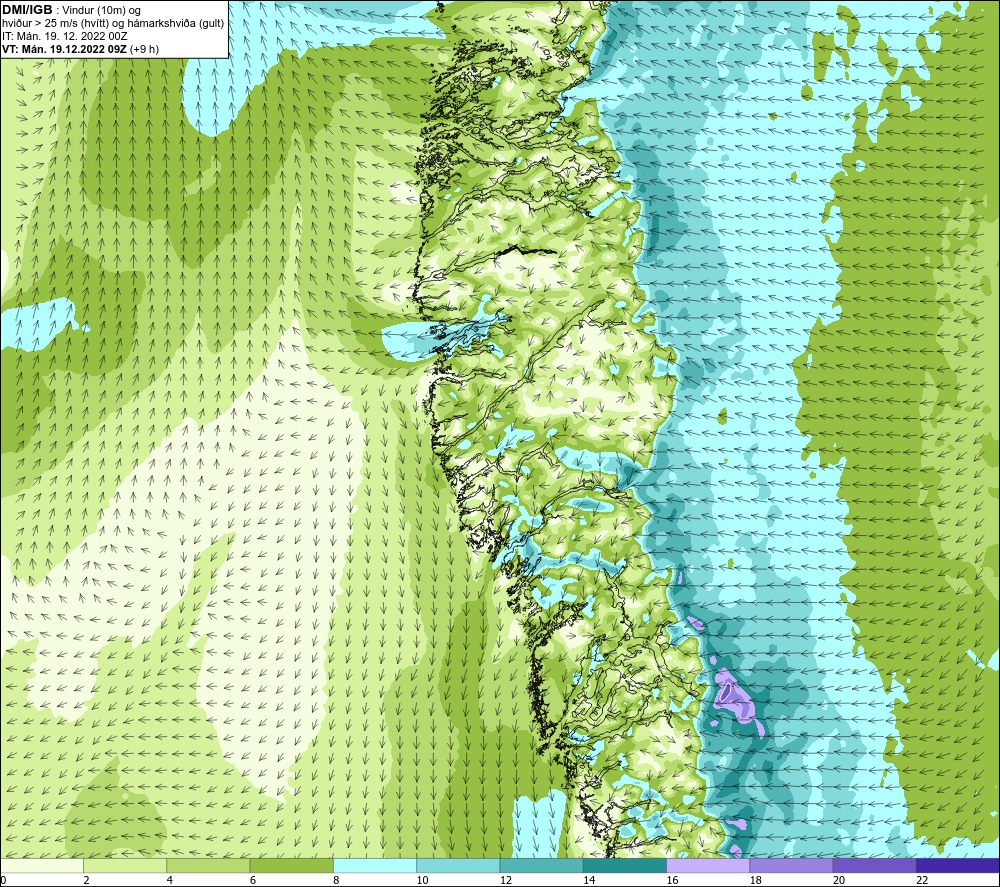1000x887 pixels.
Task: Click the 10–12 m/s turquoise swatch
Action: point(458,865)
